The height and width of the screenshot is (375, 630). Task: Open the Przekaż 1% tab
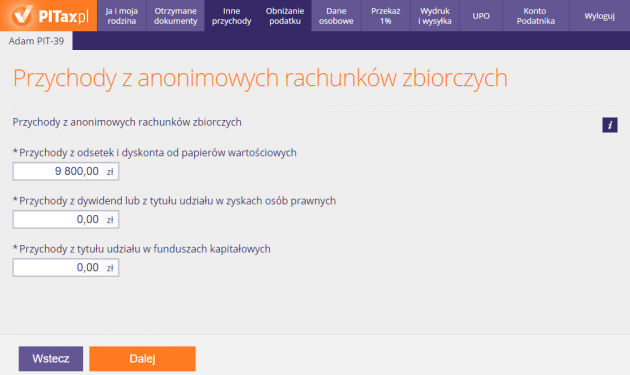click(x=386, y=16)
